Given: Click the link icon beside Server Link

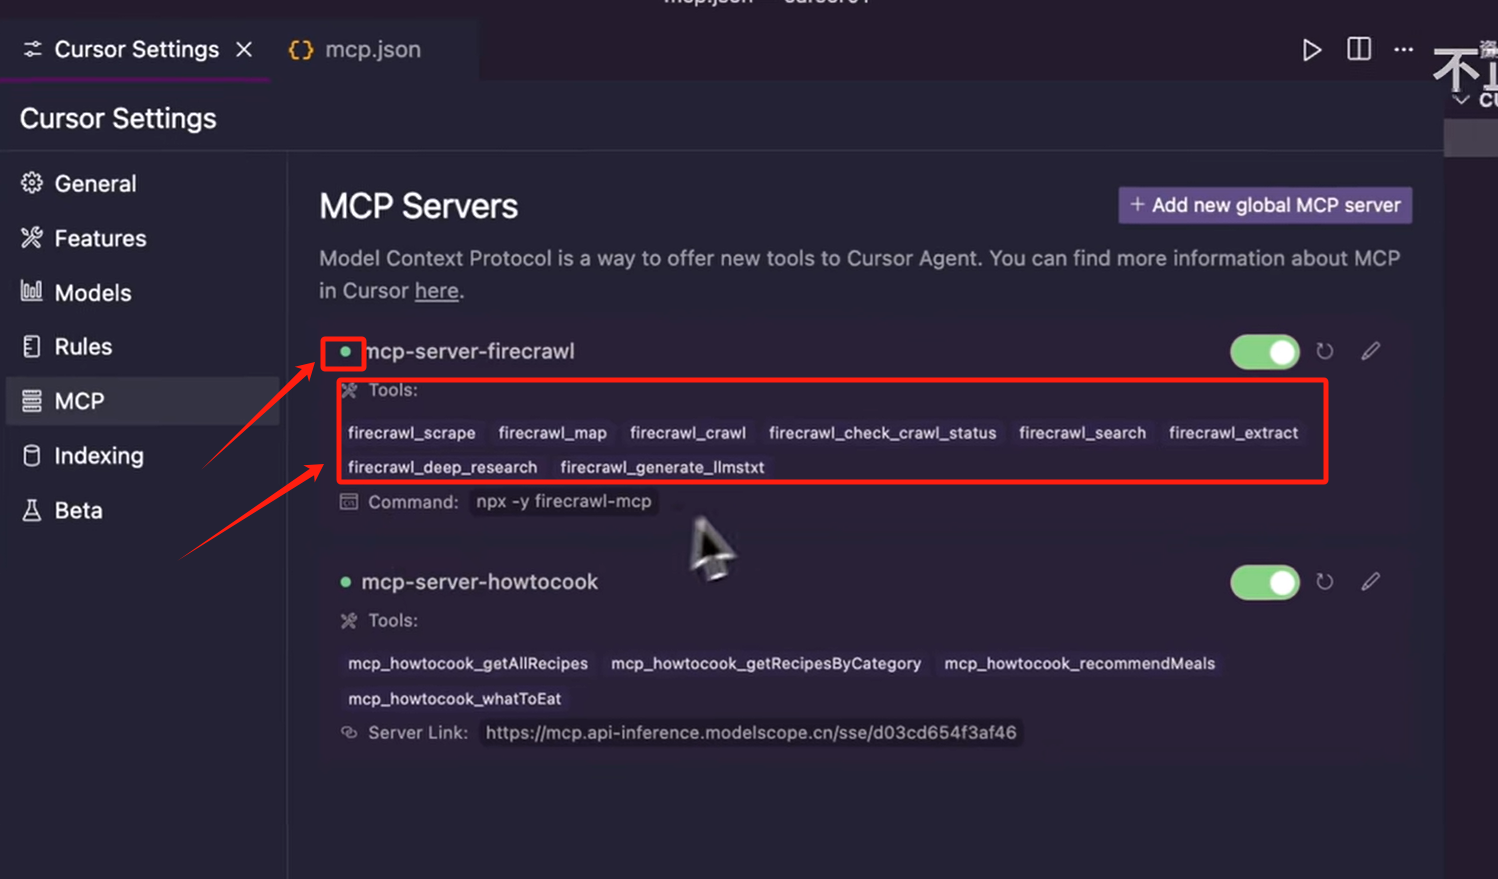Looking at the screenshot, I should click(x=349, y=733).
